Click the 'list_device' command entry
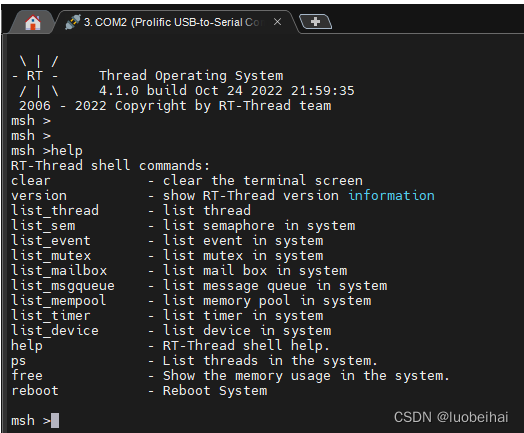The height and width of the screenshot is (433, 524). click(171, 330)
